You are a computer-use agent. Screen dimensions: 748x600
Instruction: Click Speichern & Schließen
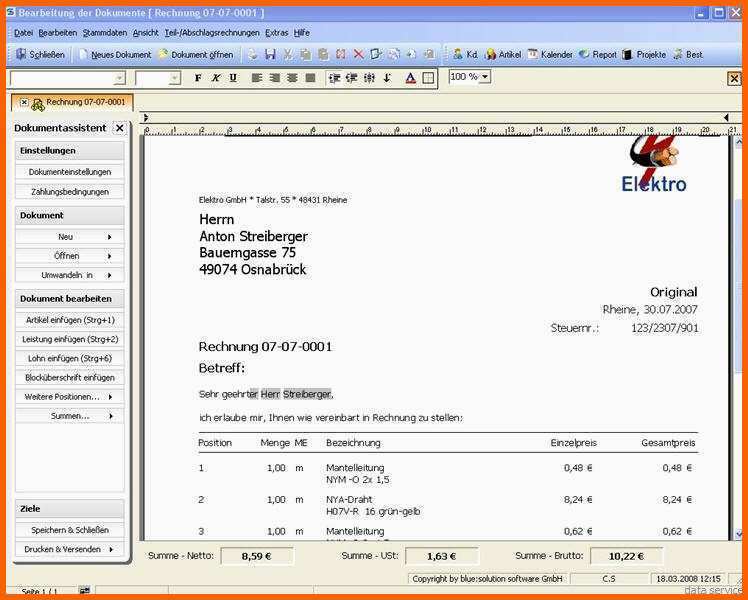tap(70, 530)
